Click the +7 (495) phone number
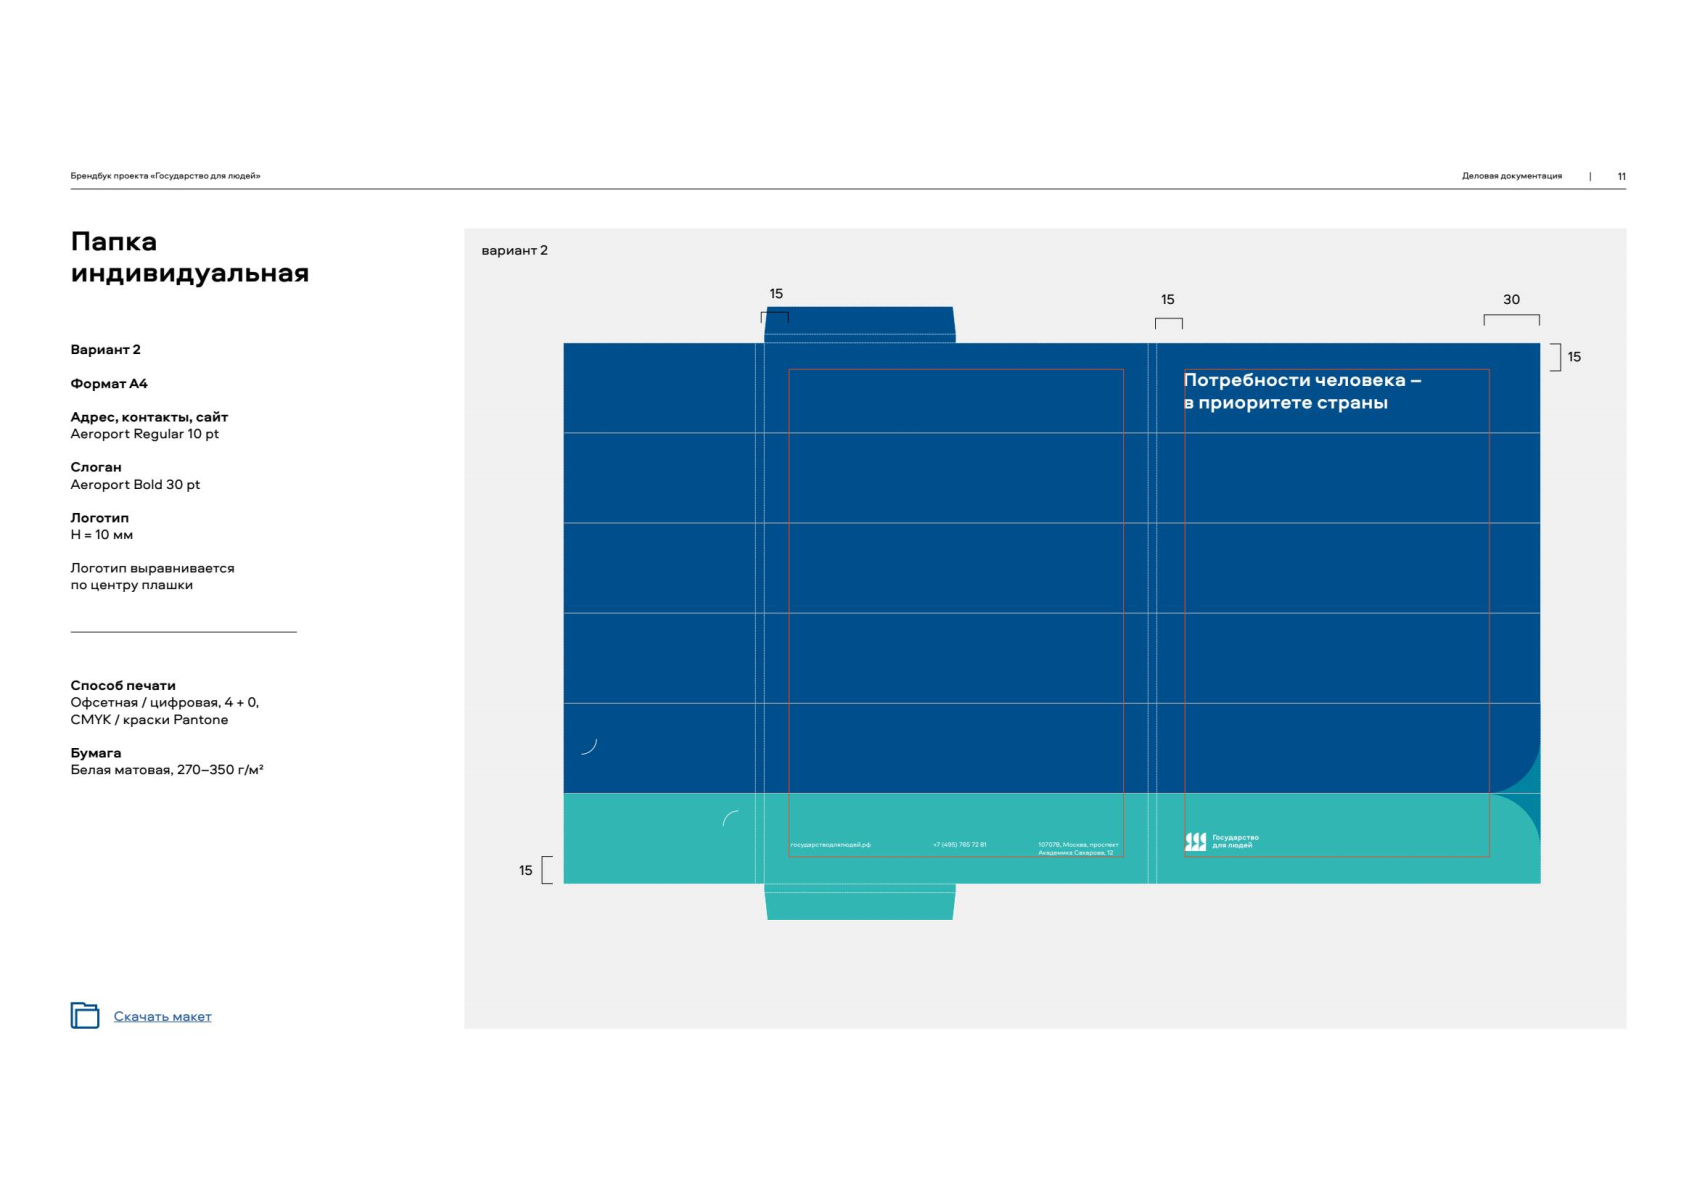Image resolution: width=1697 pixels, height=1200 pixels. point(959,845)
